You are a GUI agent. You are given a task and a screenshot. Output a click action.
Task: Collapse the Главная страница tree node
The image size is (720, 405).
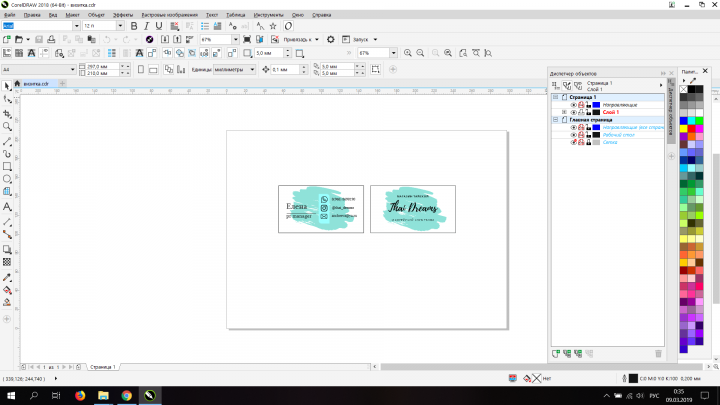point(556,120)
